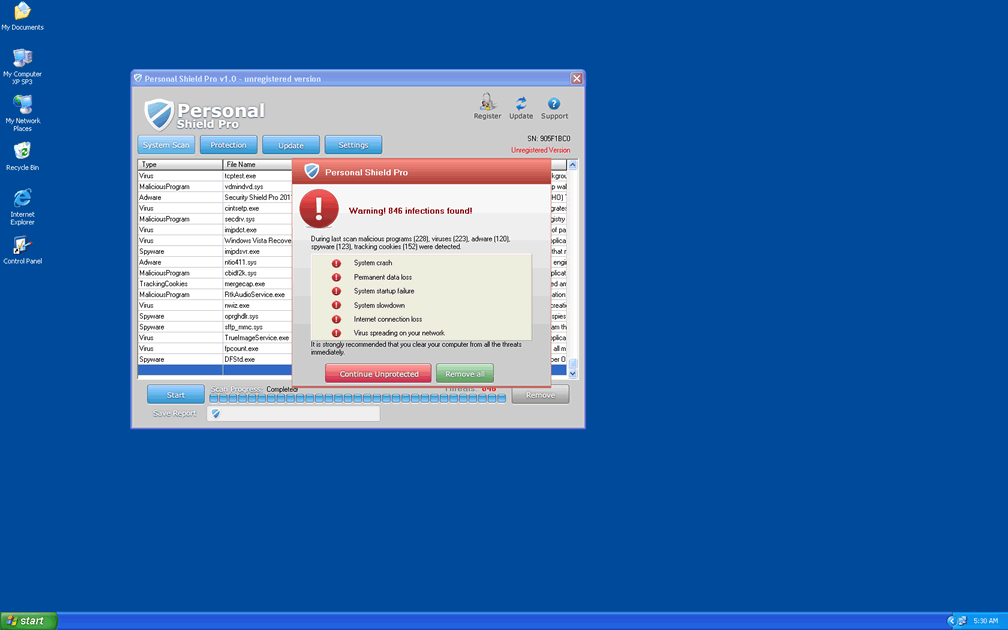Click the red exclamation warning icon
The height and width of the screenshot is (630, 1008).
coord(319,209)
